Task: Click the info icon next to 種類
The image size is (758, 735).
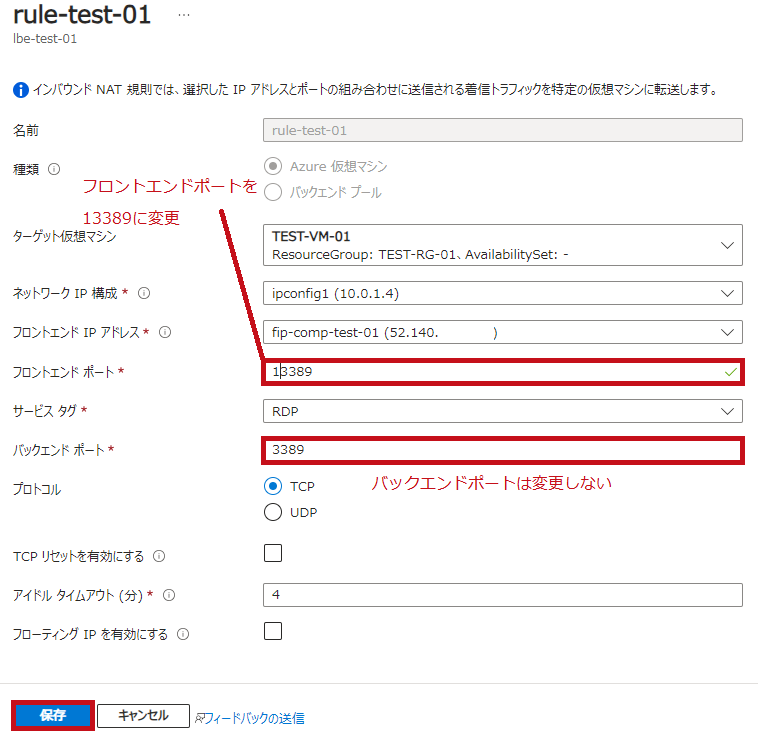Action: coord(54,169)
